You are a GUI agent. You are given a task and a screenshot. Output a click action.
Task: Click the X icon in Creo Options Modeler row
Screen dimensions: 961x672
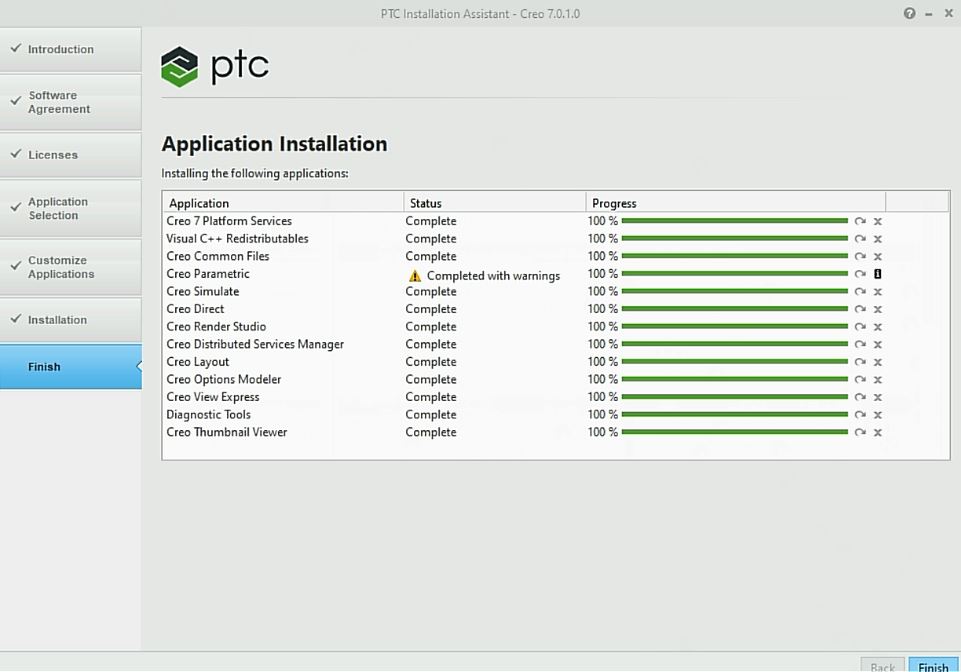point(878,380)
